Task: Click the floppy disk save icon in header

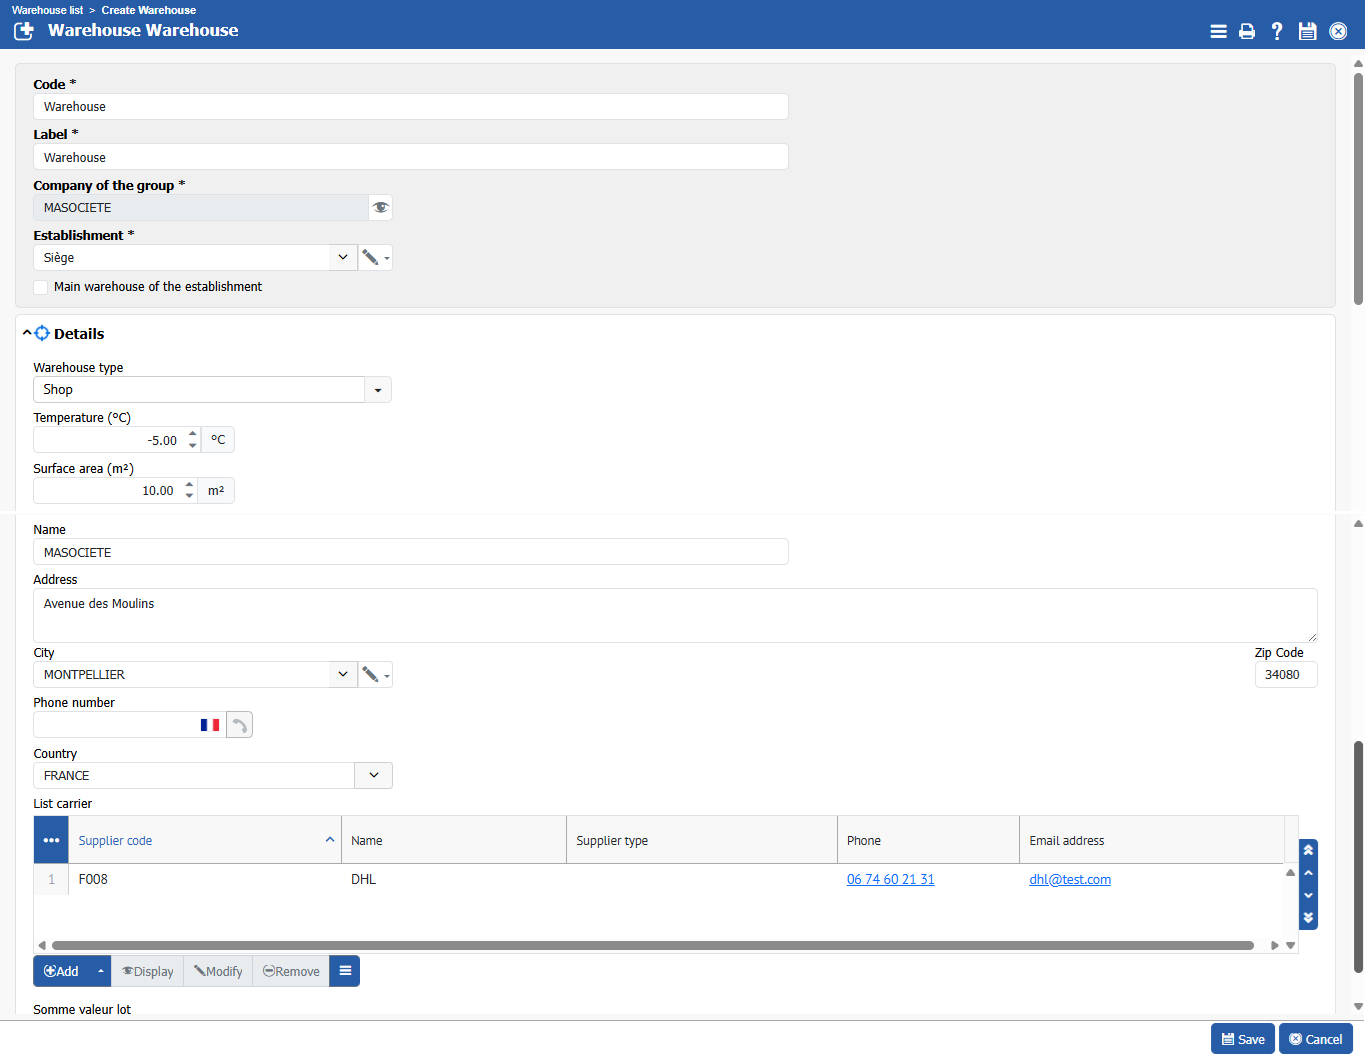Action: (1307, 31)
